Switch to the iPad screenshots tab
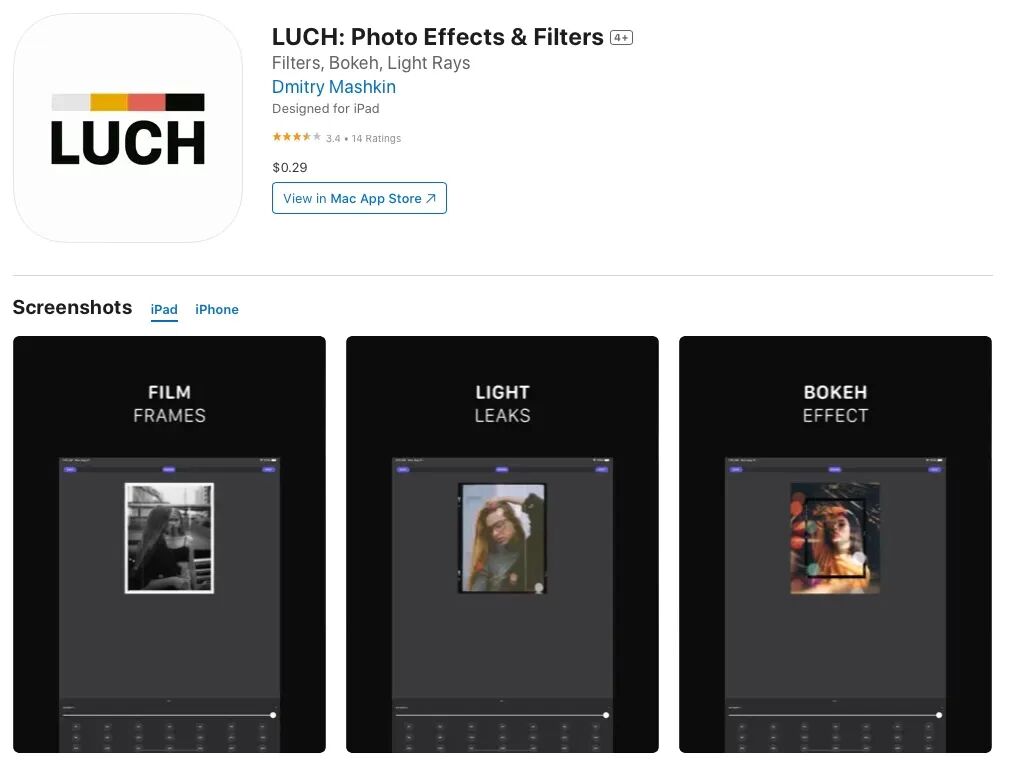The width and height of the screenshot is (1009, 772). click(x=164, y=309)
